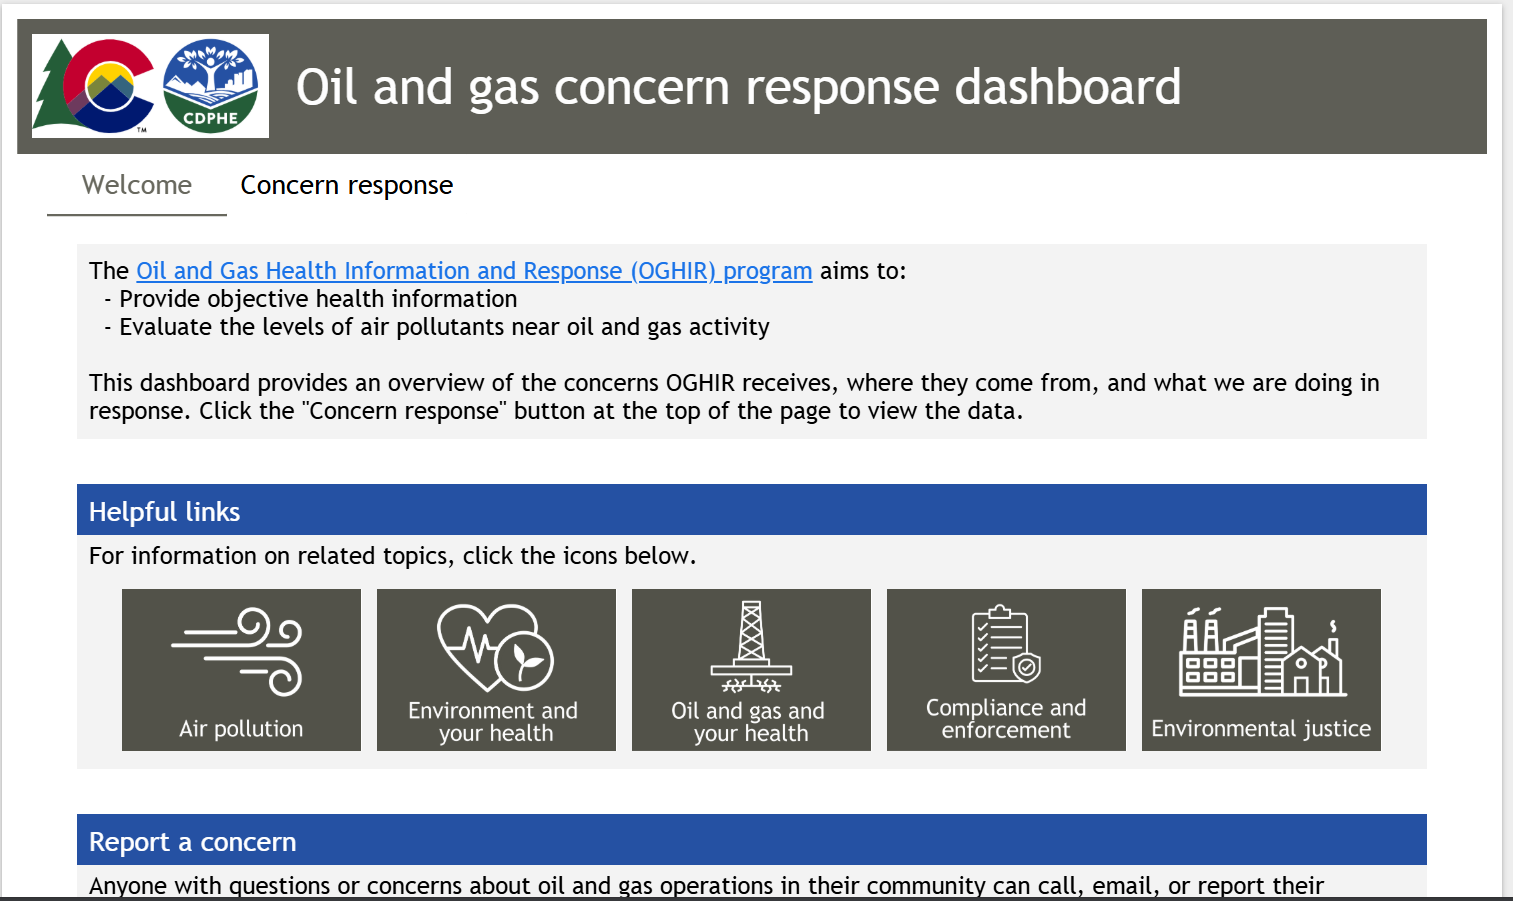Select the Oil and gas and your health icon
Image resolution: width=1513 pixels, height=901 pixels.
tap(751, 670)
